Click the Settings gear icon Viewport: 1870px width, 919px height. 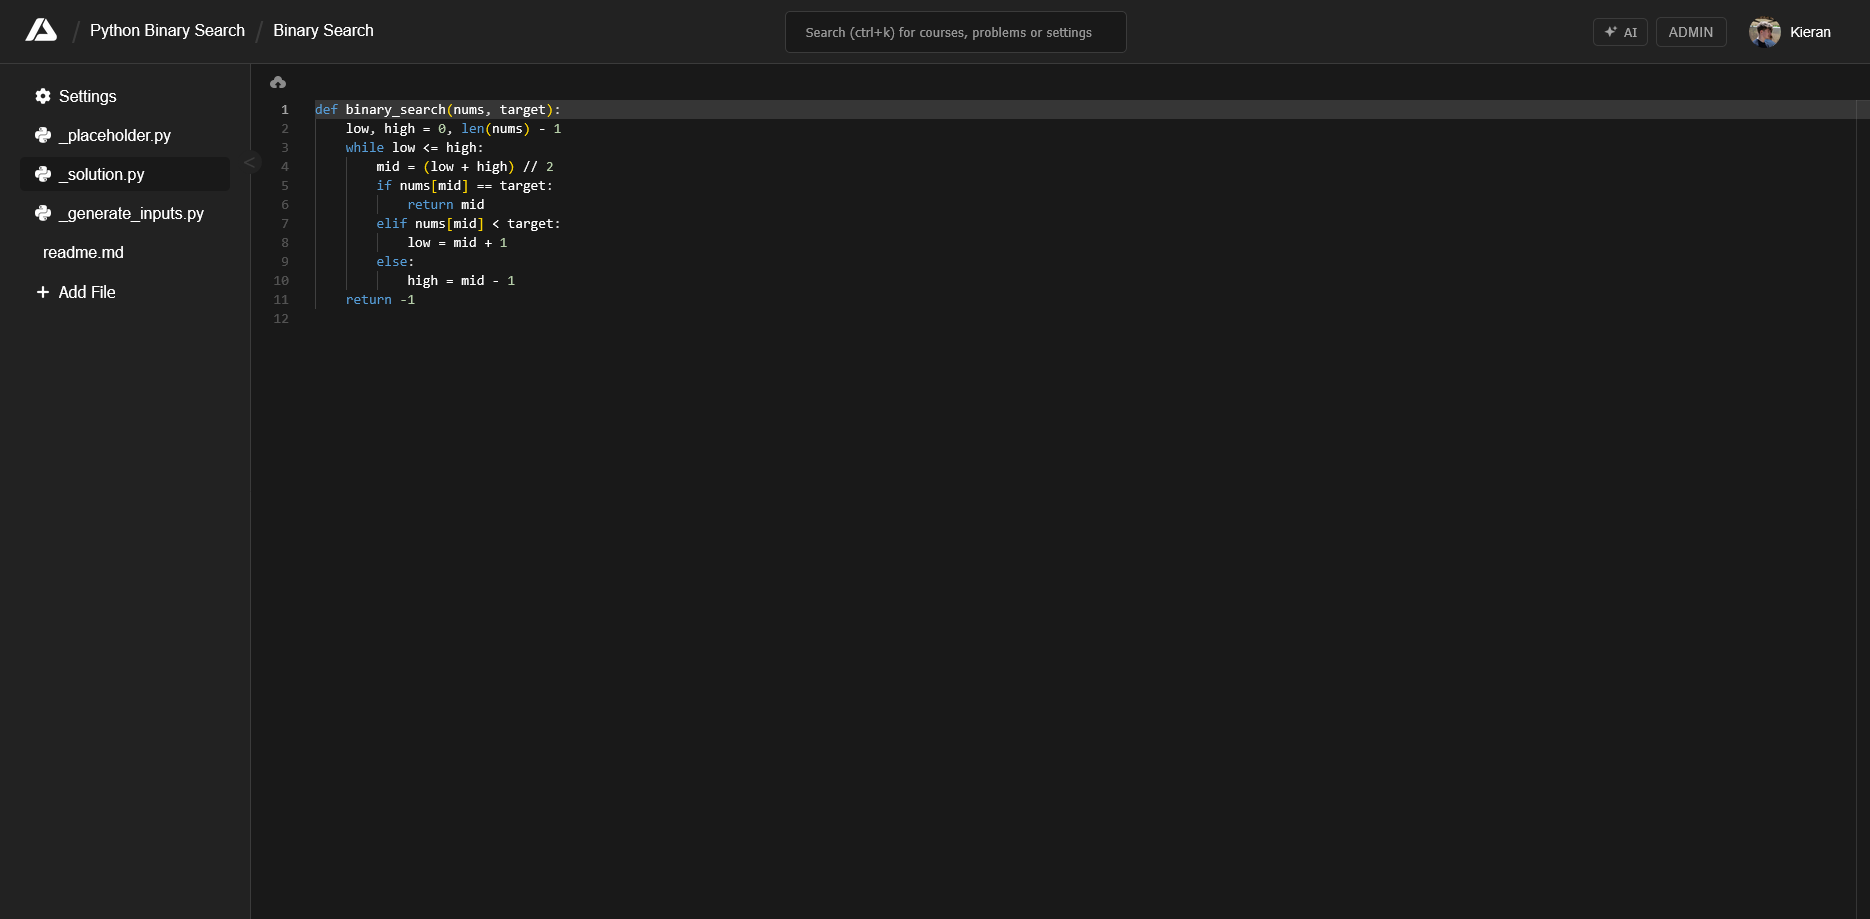pyautogui.click(x=43, y=96)
